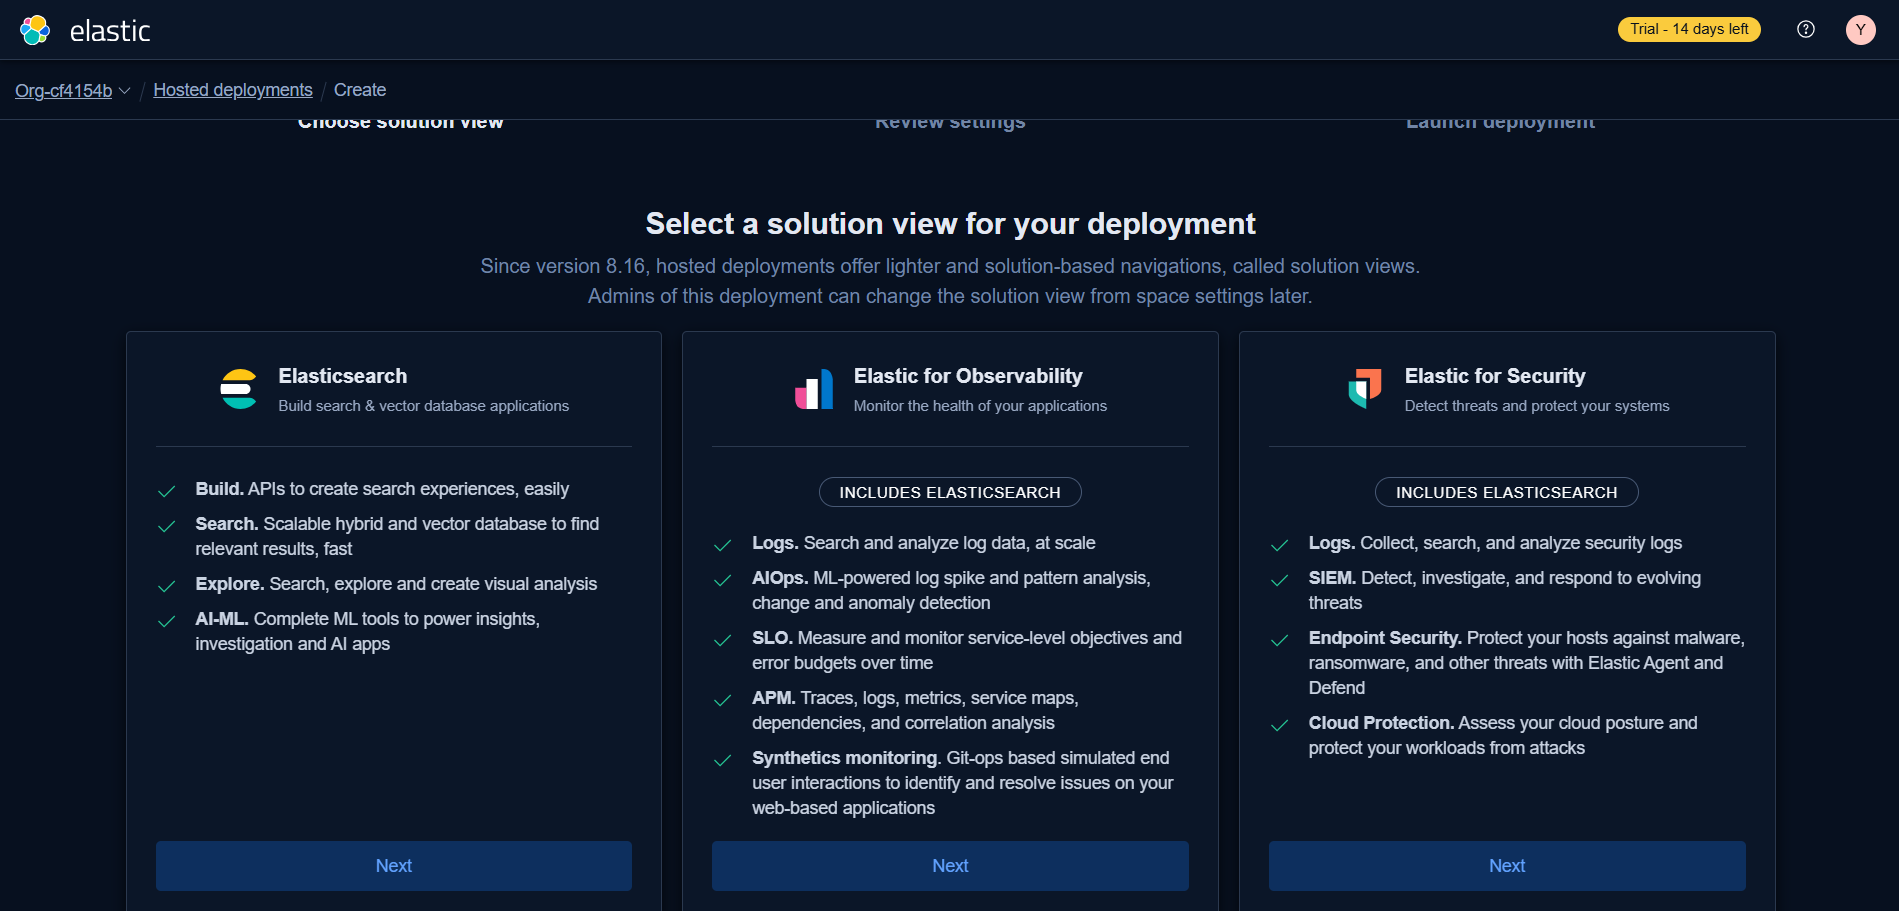Click the Trial 14 days left badge
This screenshot has height=911, width=1899.
coord(1689,29)
